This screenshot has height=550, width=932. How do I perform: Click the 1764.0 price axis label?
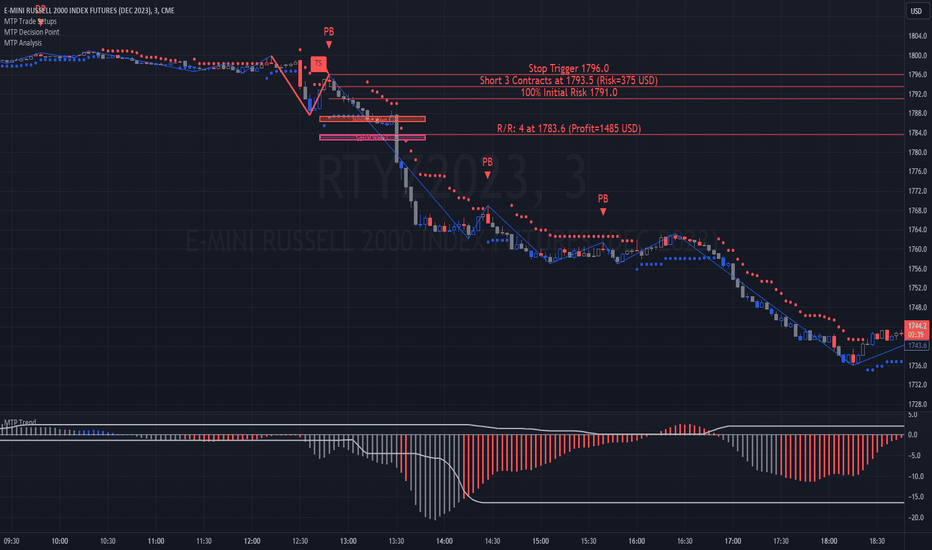[x=917, y=230]
